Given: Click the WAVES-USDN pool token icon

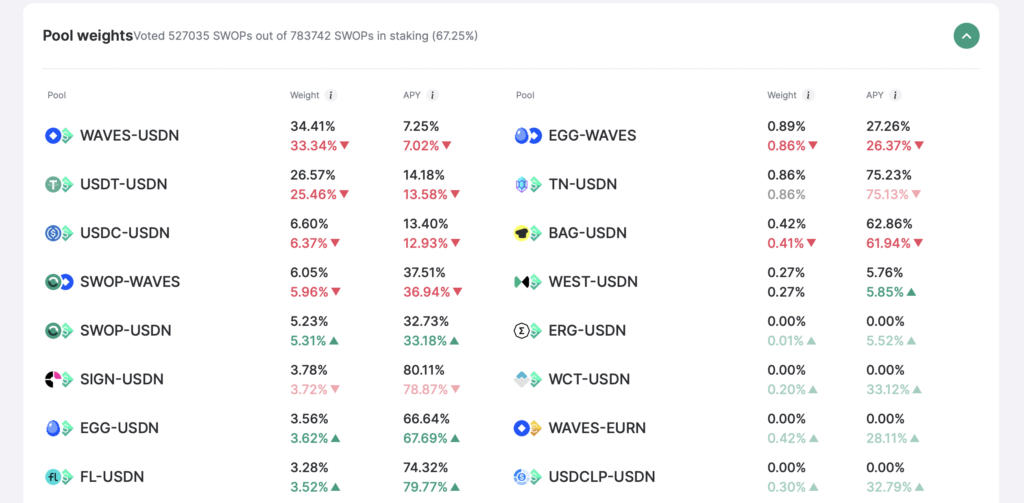Looking at the screenshot, I should (x=59, y=136).
